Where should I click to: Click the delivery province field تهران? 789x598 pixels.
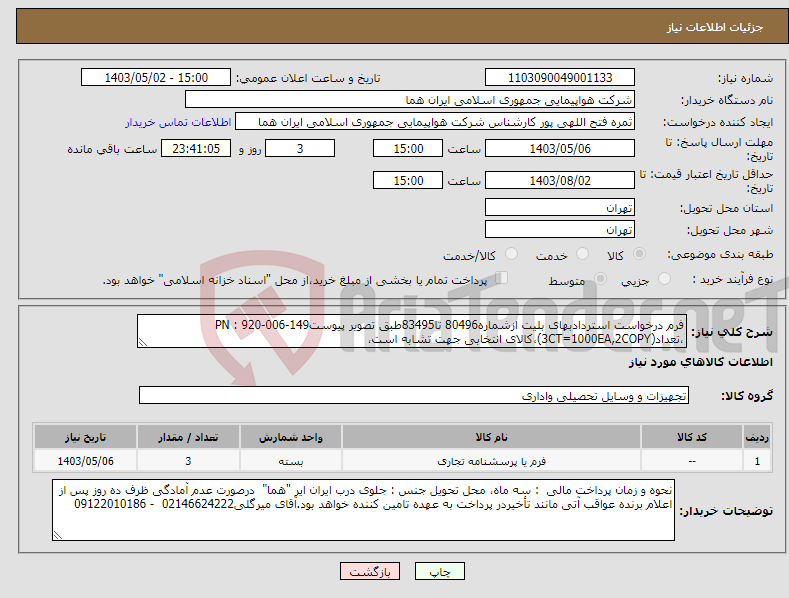pos(560,207)
